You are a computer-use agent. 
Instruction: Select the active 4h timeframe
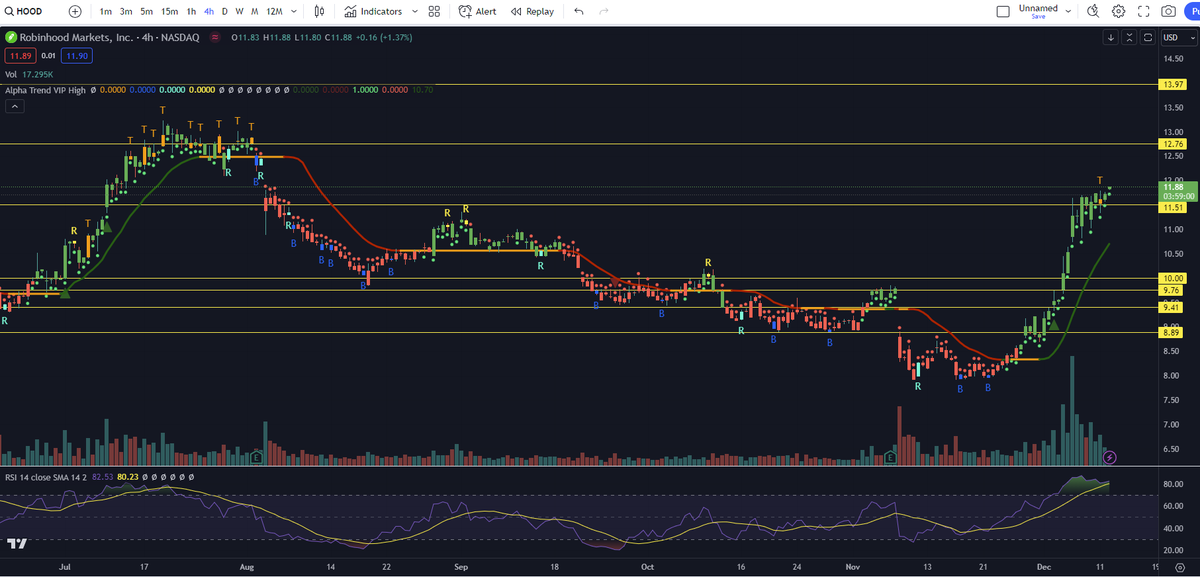pyautogui.click(x=208, y=12)
